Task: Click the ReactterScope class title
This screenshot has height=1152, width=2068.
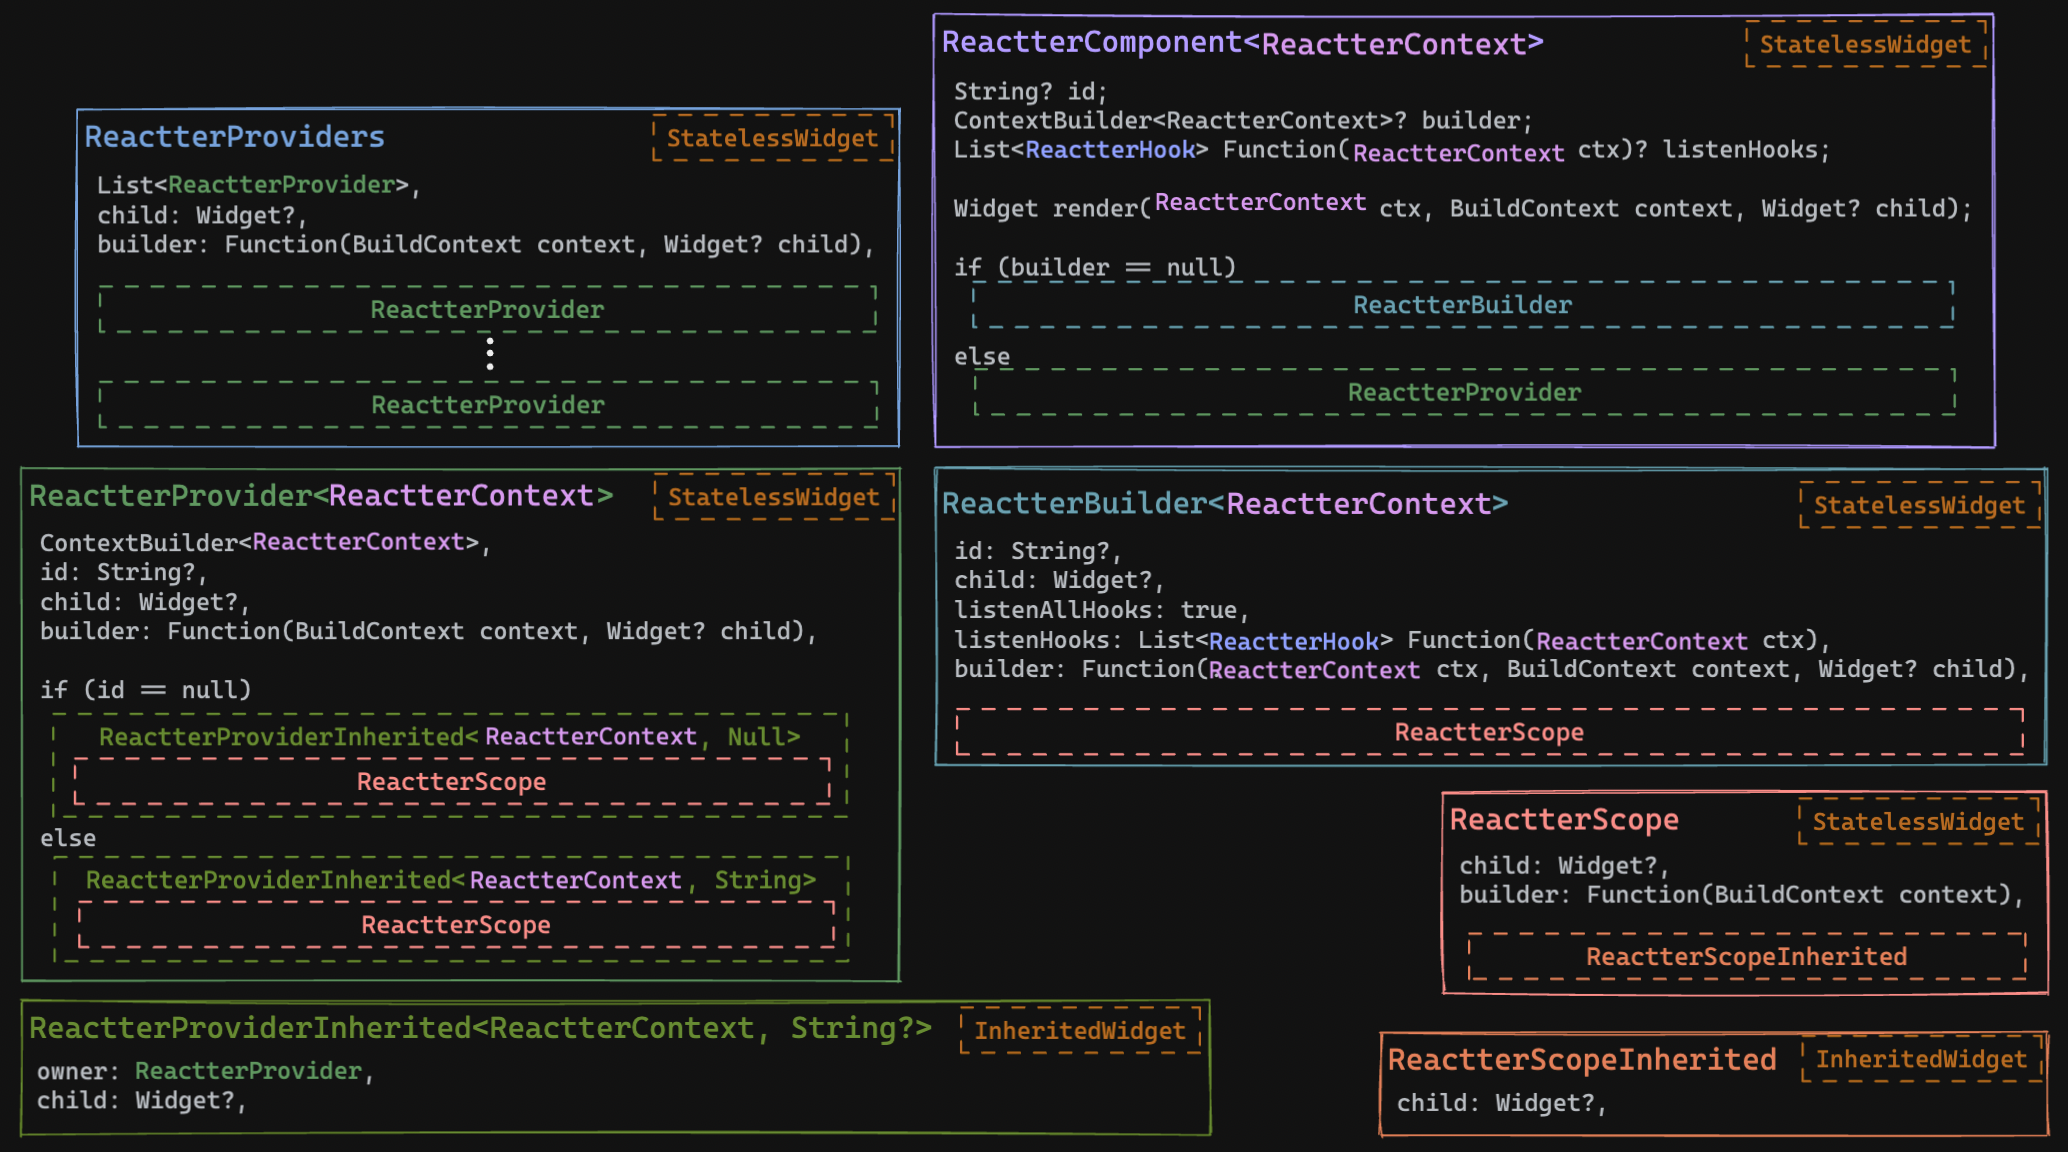Action: pos(1564,820)
